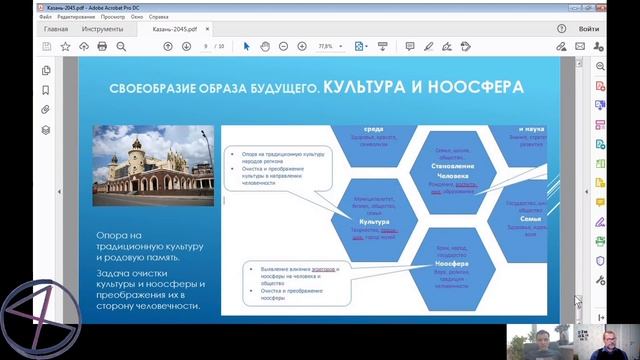Collapse the right tools pane arrow
The width and height of the screenshot is (640, 360).
(x=587, y=191)
